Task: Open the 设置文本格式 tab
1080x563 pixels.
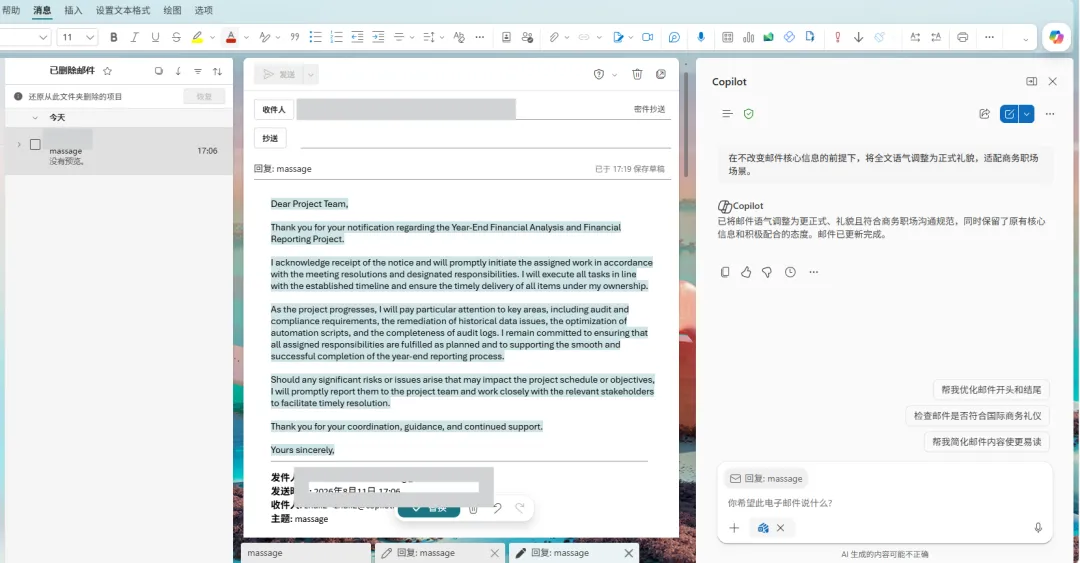Action: [123, 10]
